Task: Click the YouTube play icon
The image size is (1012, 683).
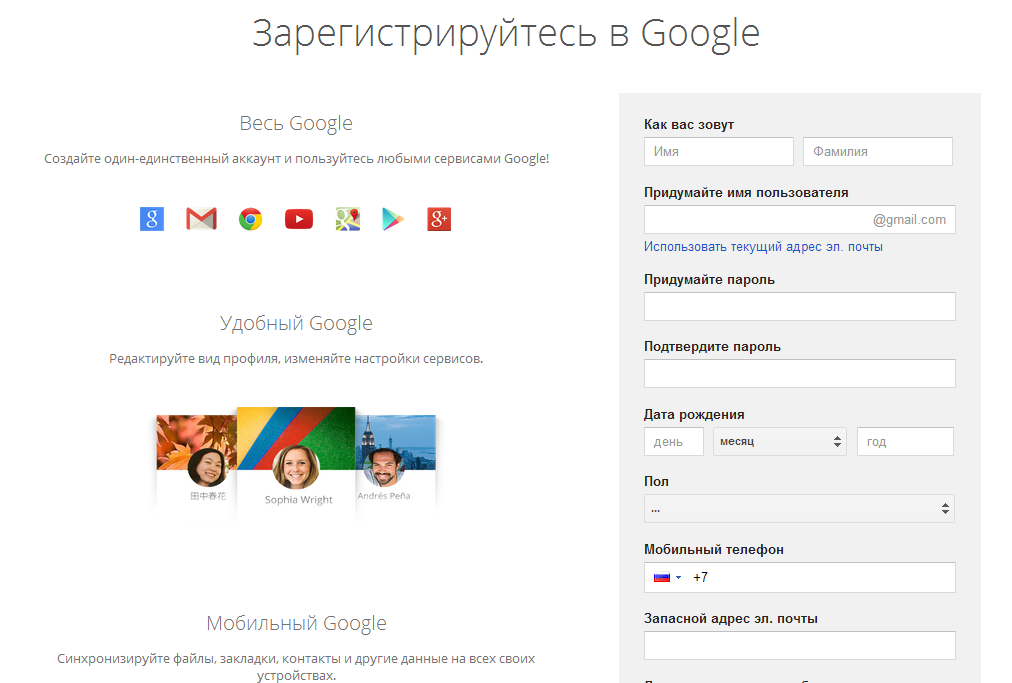Action: 299,219
